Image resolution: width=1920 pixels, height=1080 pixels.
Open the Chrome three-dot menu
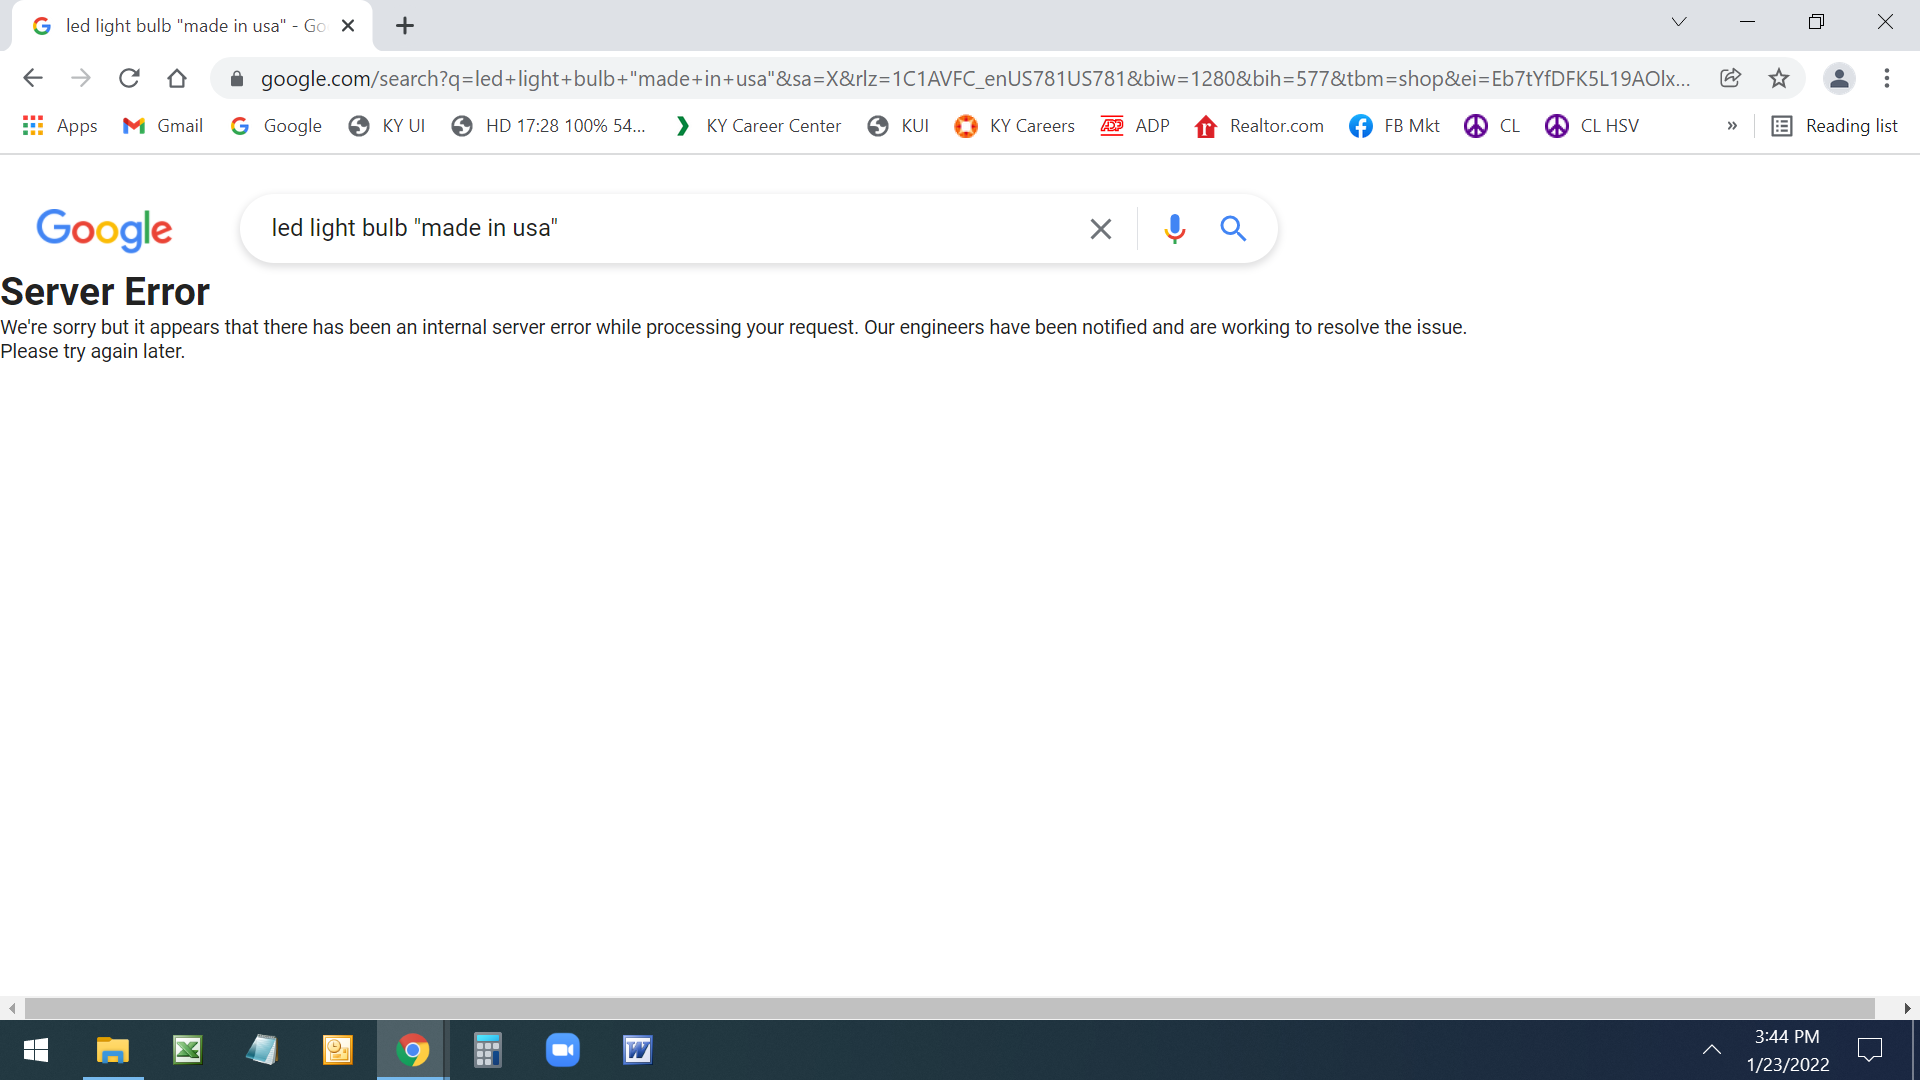click(1887, 78)
